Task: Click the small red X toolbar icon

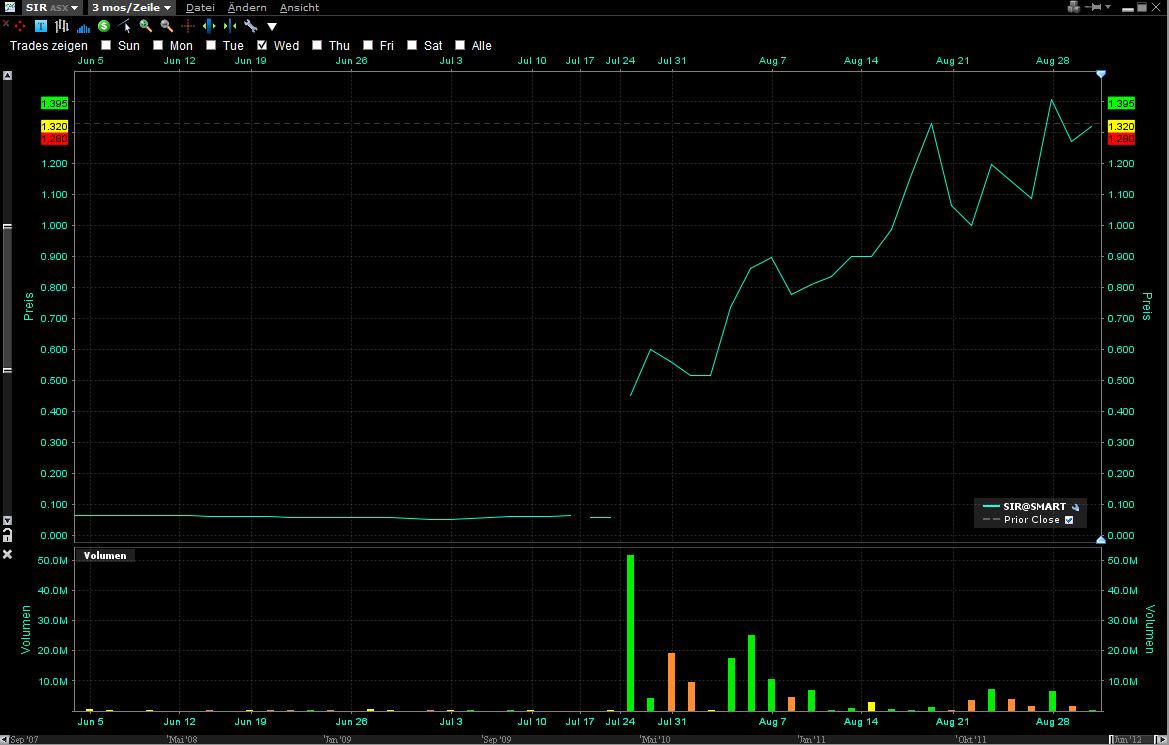Action: [x=6, y=25]
